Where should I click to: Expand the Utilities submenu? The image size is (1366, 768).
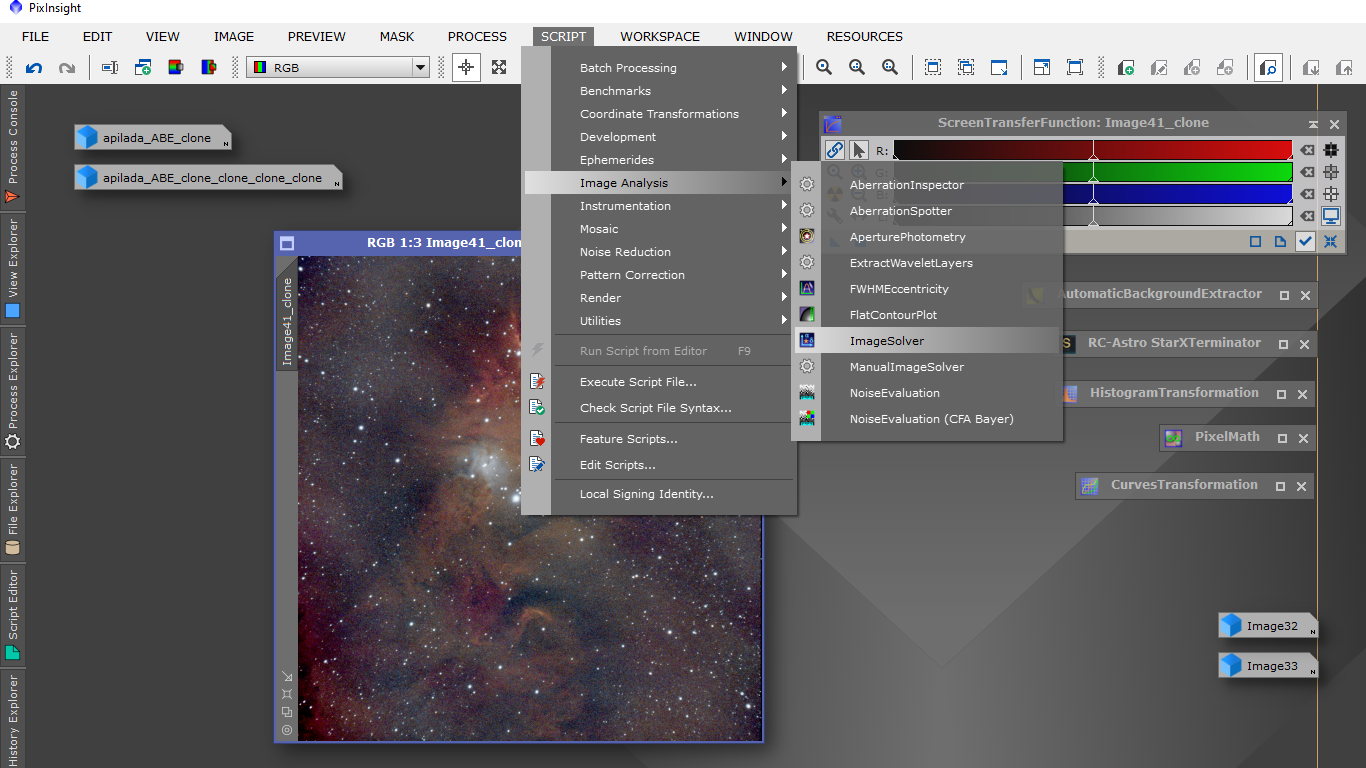pyautogui.click(x=660, y=321)
